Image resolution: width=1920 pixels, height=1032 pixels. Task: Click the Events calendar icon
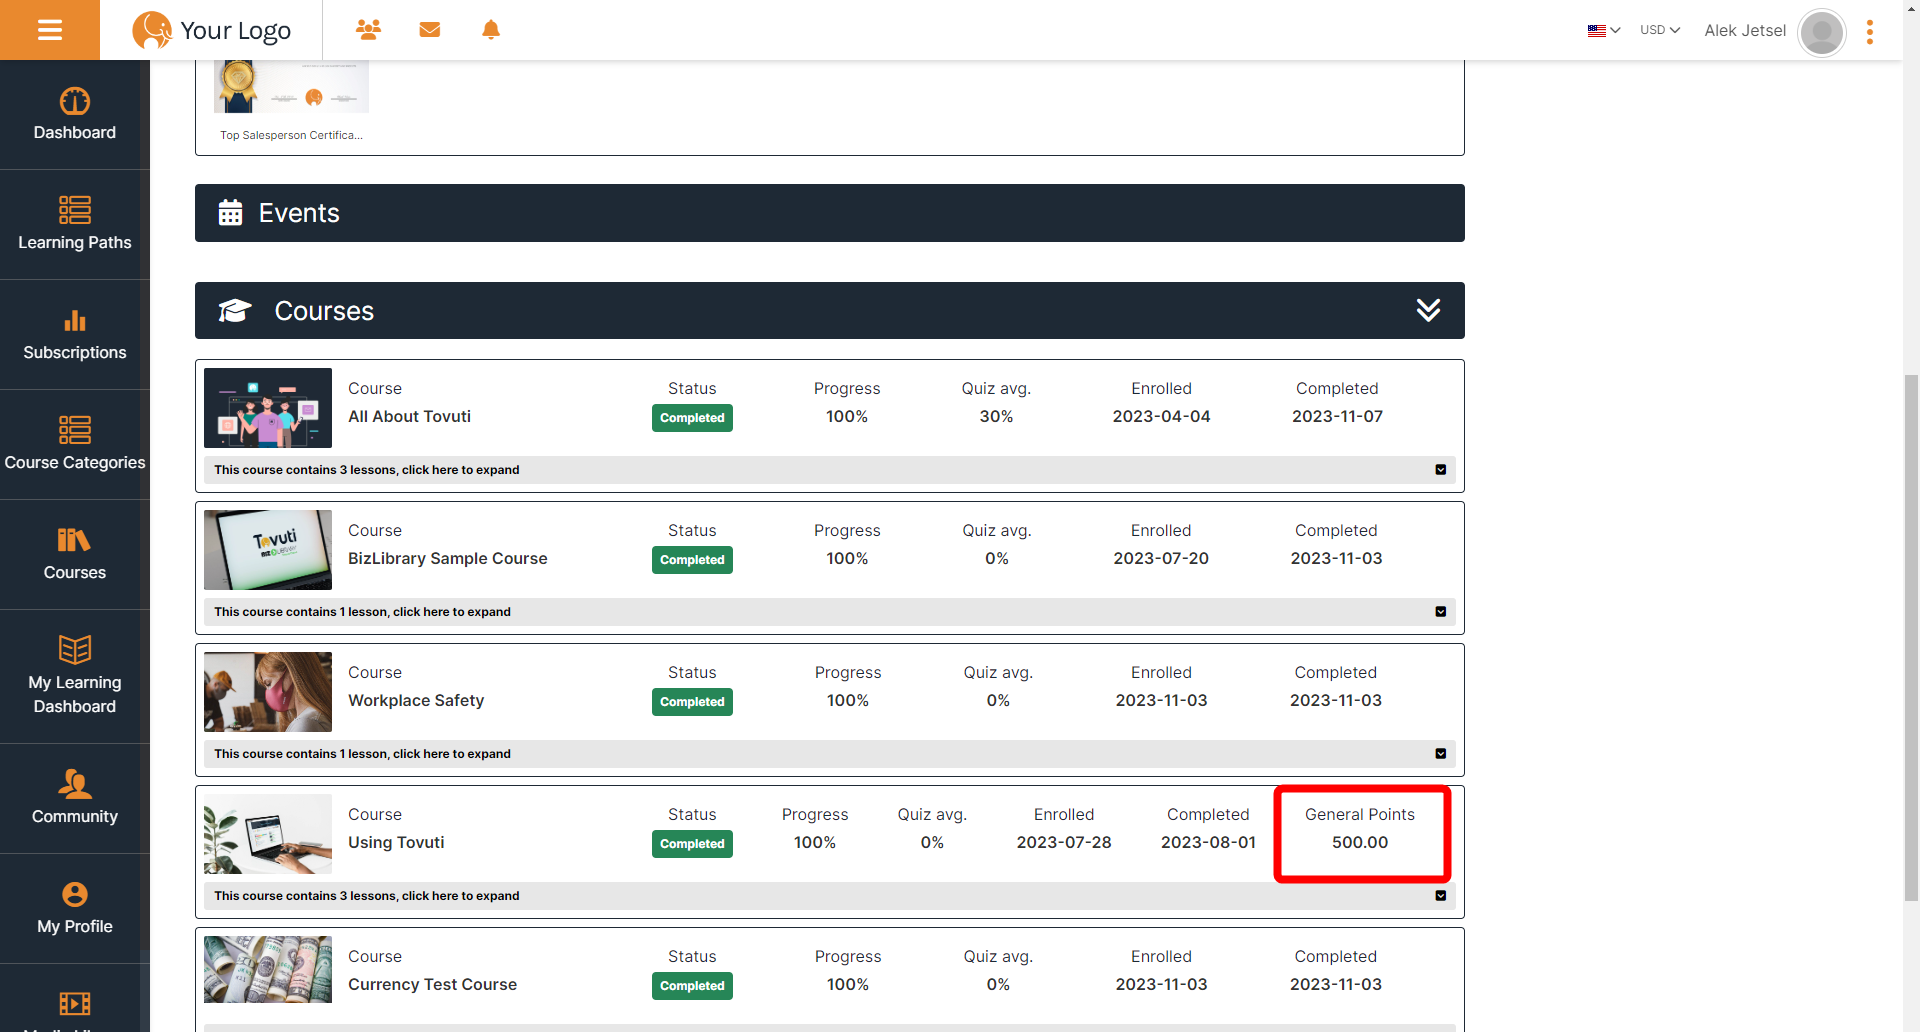coord(231,213)
